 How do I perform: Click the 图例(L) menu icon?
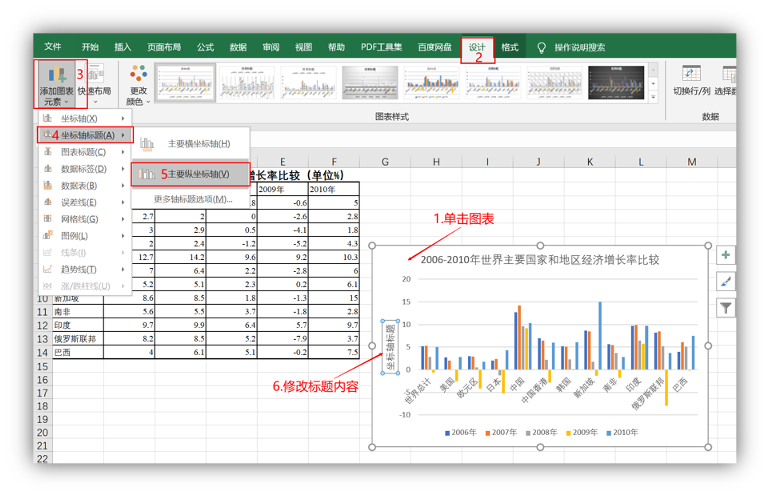[48, 236]
